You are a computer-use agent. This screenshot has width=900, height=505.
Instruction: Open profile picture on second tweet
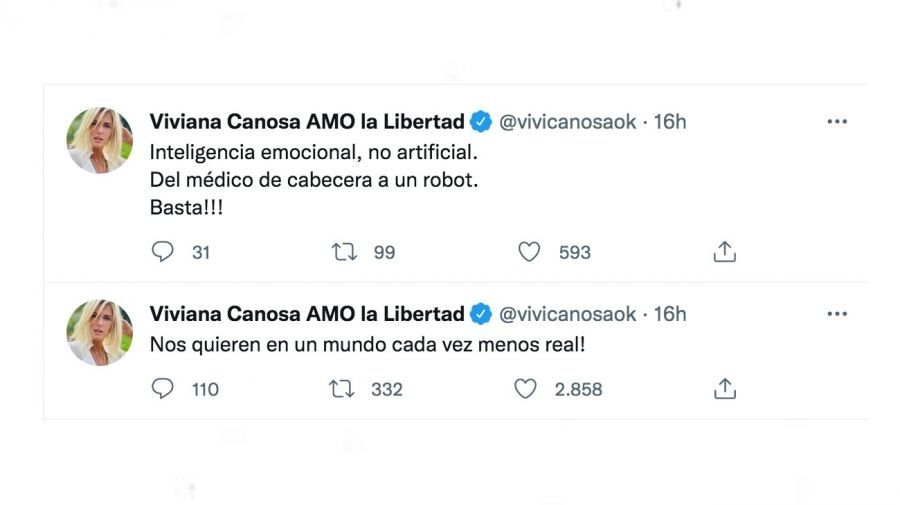coord(99,333)
